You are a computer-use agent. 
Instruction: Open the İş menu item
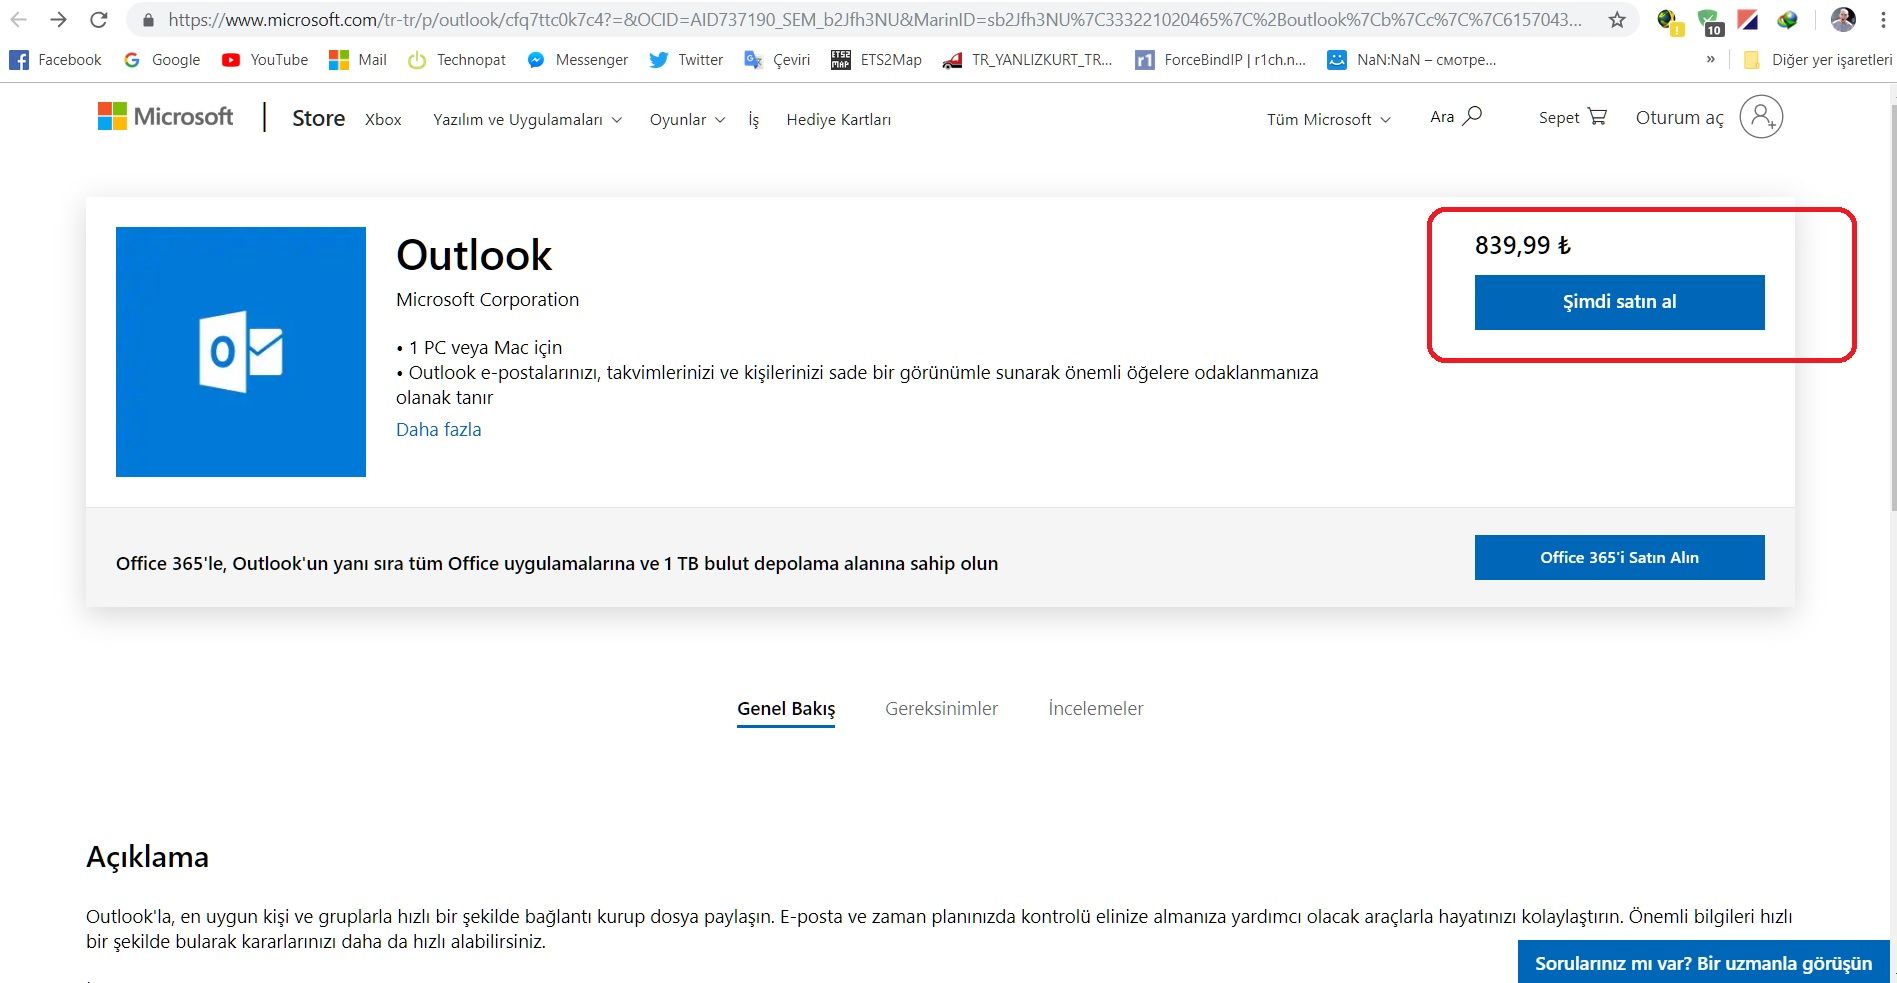point(753,120)
